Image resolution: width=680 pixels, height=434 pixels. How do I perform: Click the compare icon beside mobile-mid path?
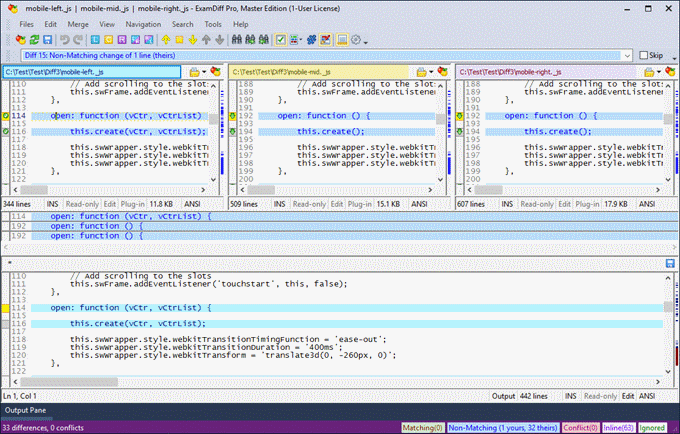[442, 72]
